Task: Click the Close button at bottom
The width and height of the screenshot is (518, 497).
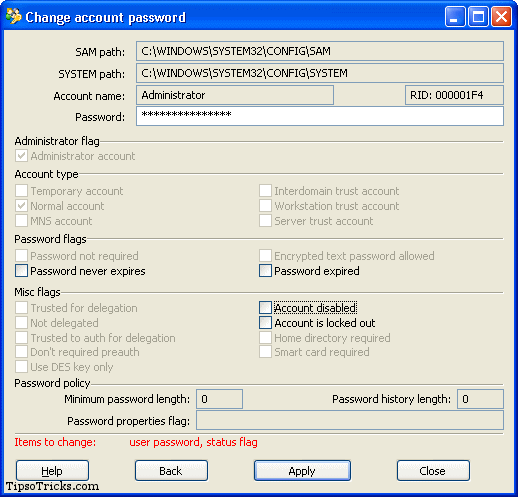Action: (433, 471)
